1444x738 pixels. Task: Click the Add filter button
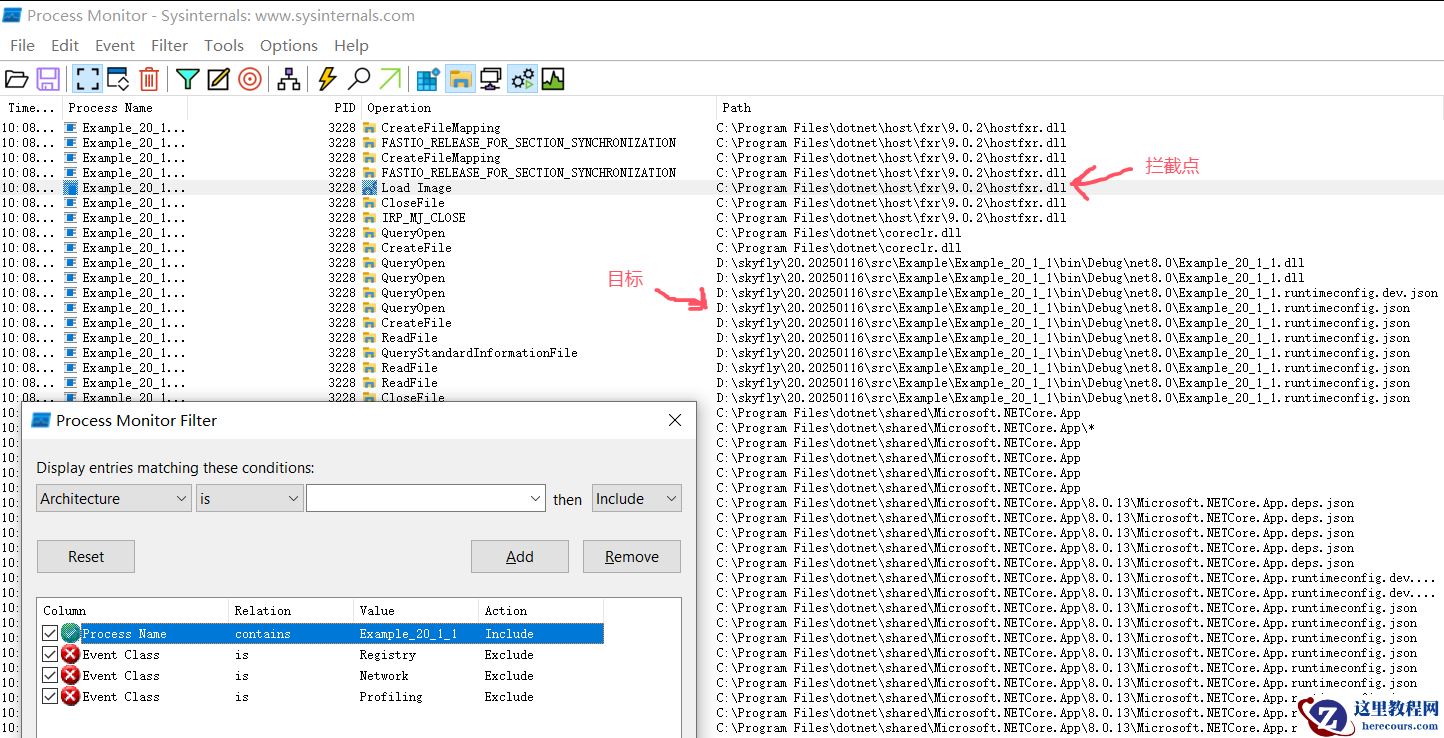click(x=520, y=557)
